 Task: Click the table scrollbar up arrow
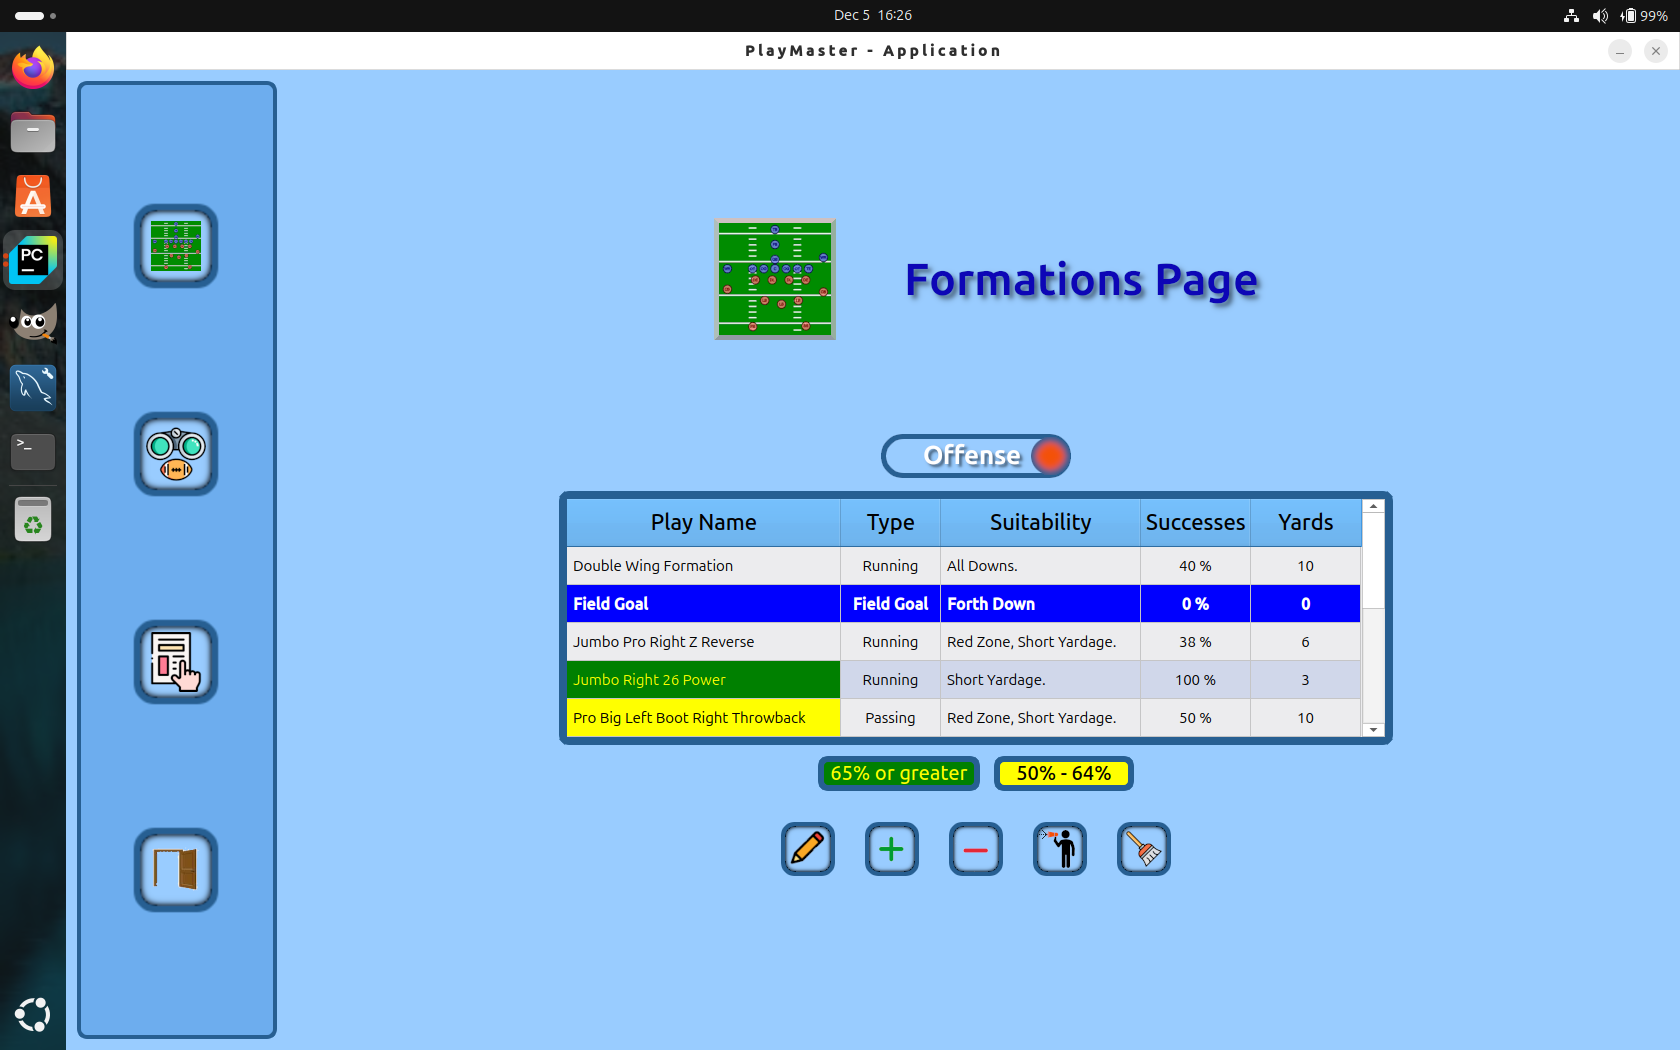pyautogui.click(x=1374, y=507)
